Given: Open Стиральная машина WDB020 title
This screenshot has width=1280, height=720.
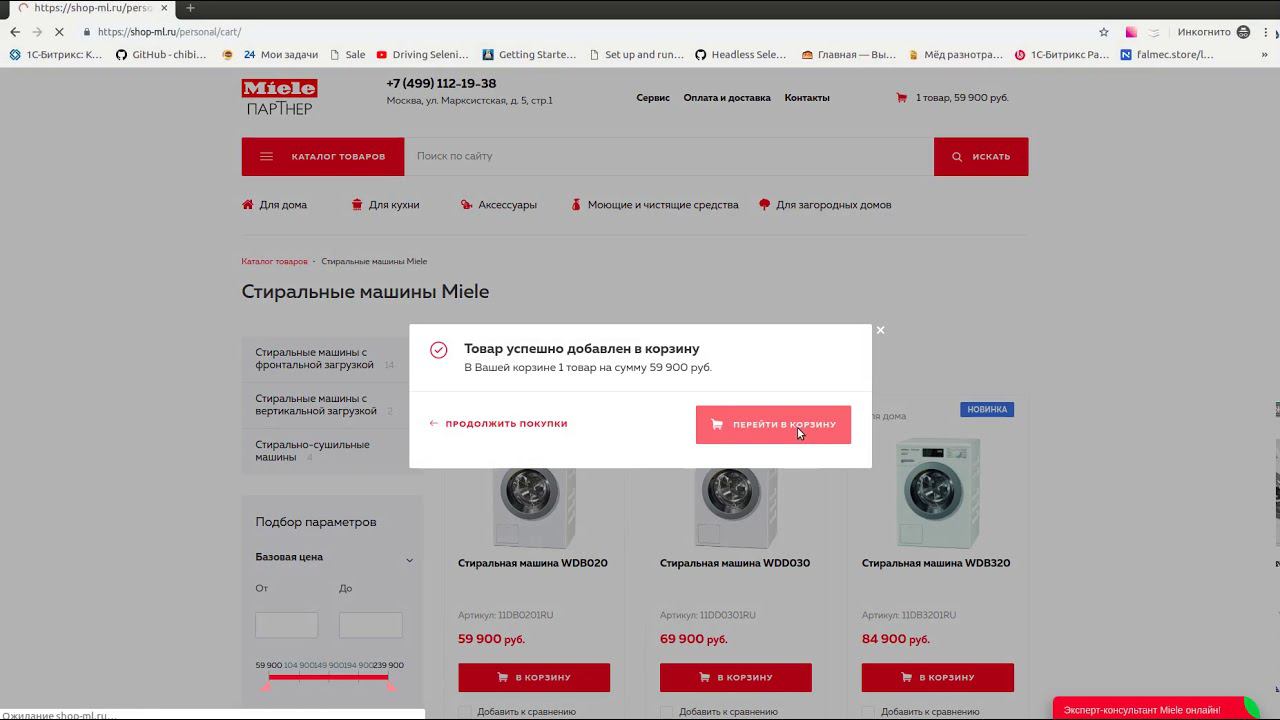Looking at the screenshot, I should (533, 563).
